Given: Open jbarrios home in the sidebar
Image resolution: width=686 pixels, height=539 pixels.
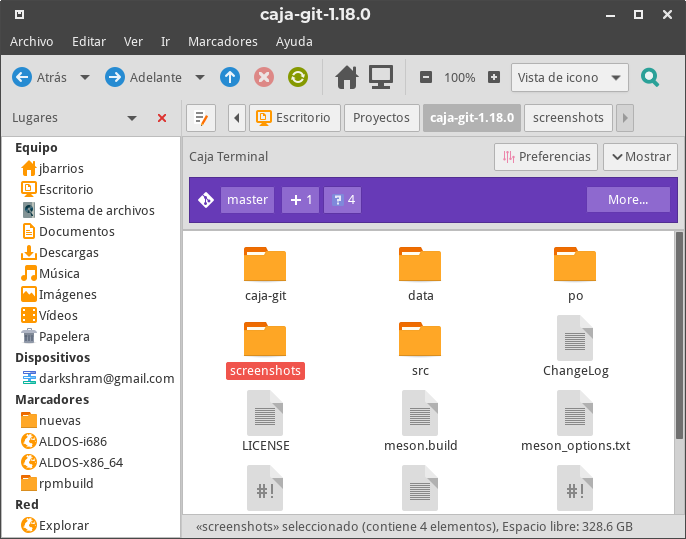Looking at the screenshot, I should coord(91,168).
